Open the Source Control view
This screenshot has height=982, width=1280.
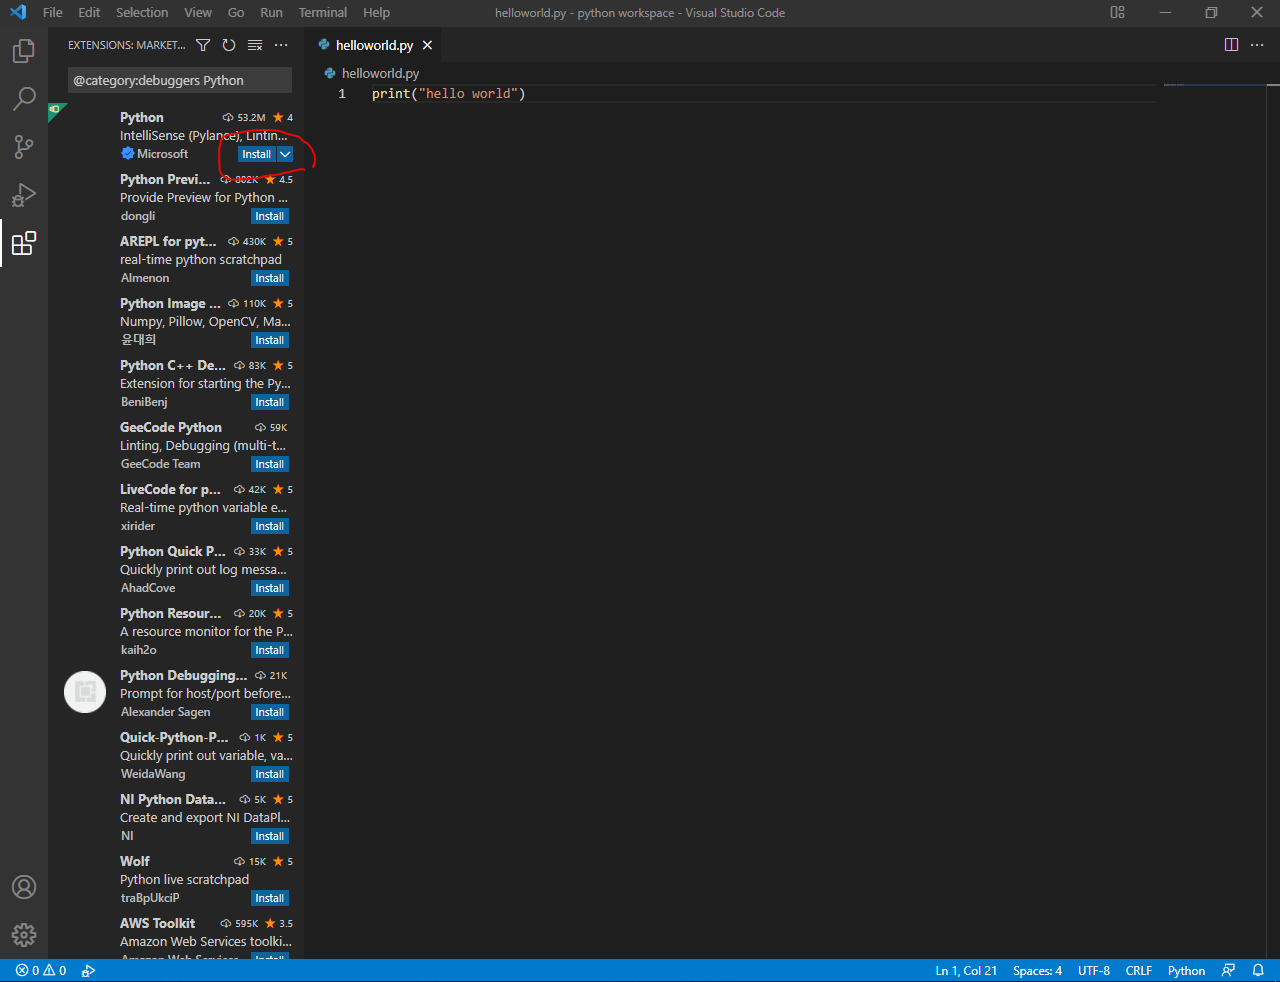[x=24, y=147]
